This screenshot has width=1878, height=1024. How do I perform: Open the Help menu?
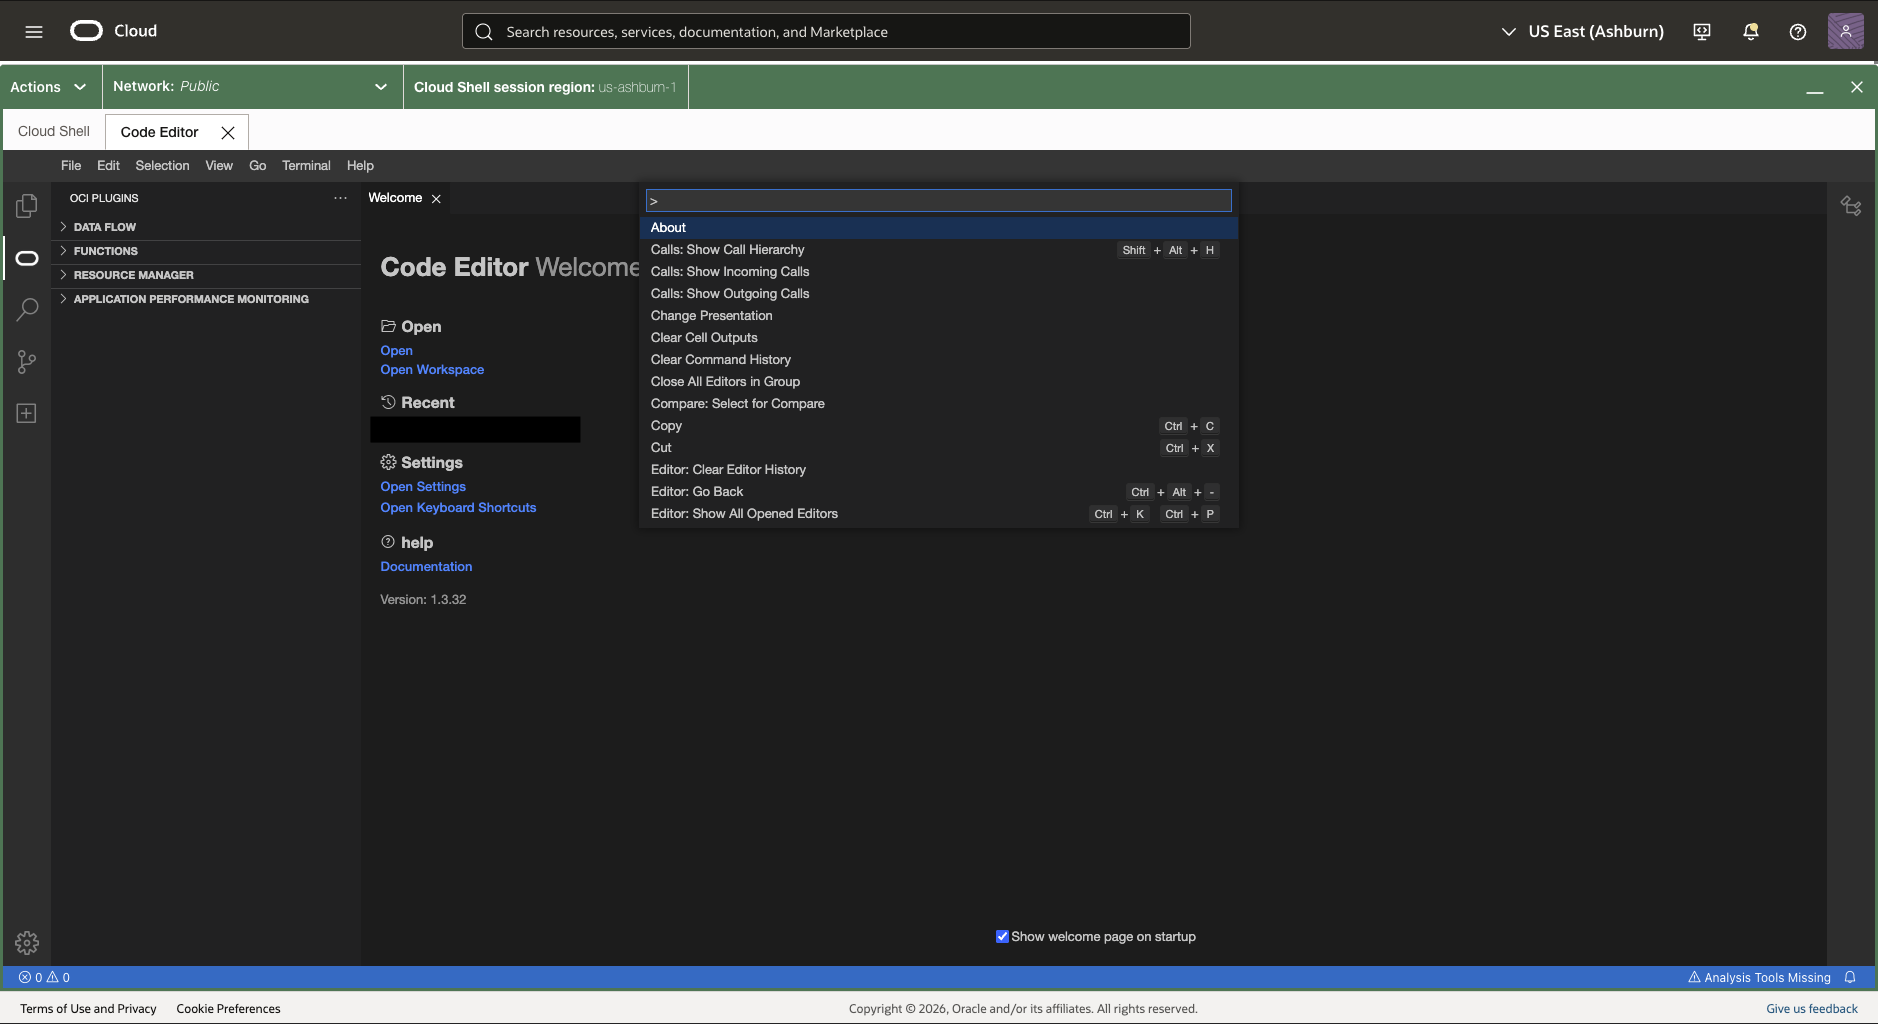point(360,166)
